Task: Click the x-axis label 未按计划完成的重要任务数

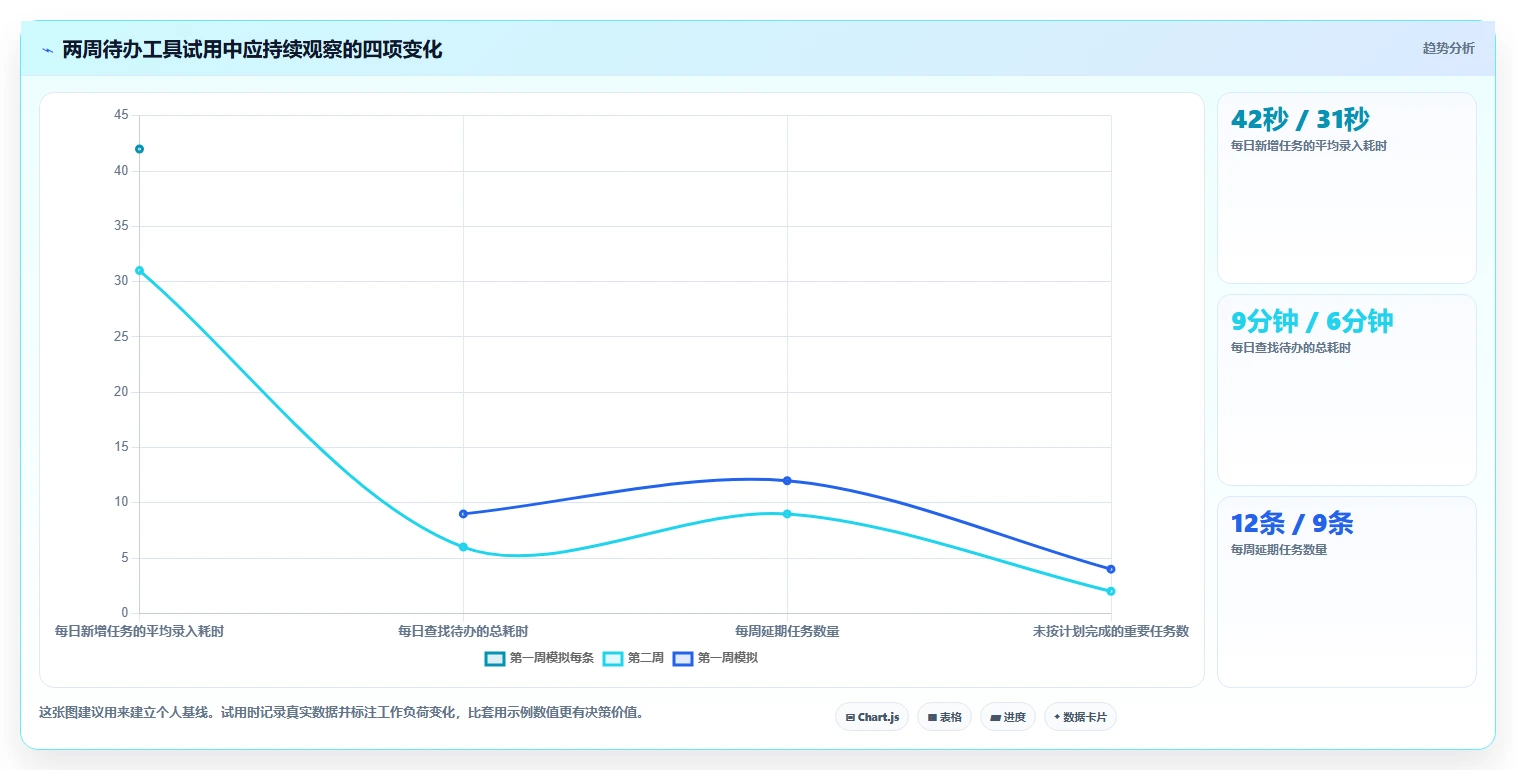Action: tap(1111, 632)
